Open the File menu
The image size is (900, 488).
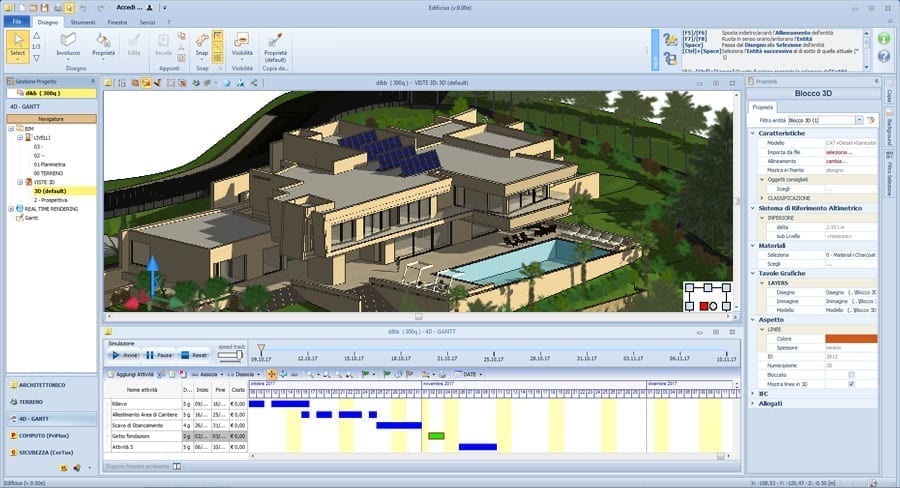(17, 22)
